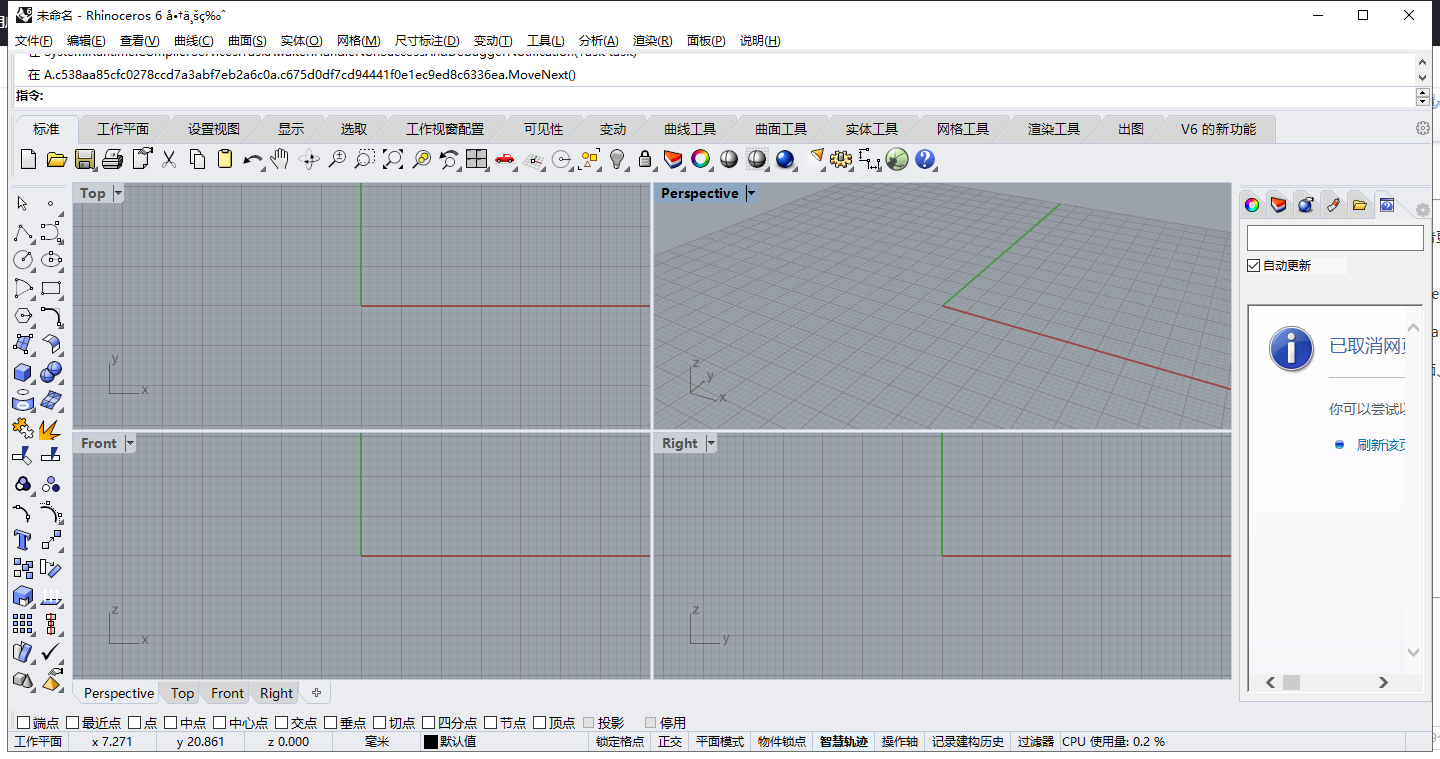Toggle the 交点 osnap checkbox
This screenshot has height=759, width=1440.
pos(282,722)
